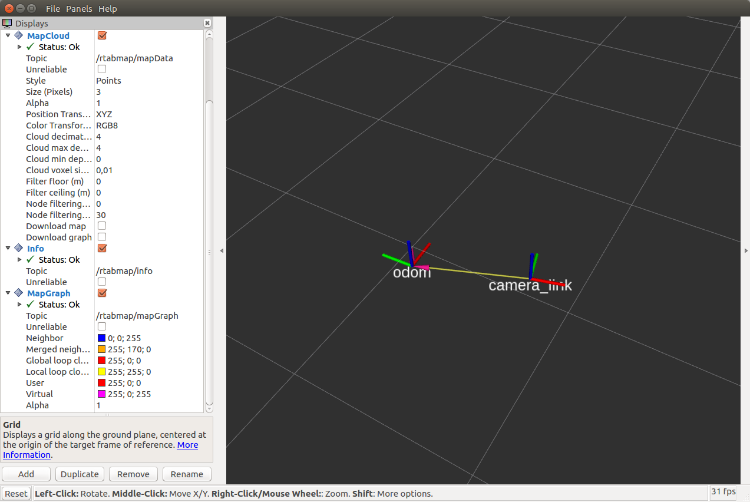Open the Panels menu
750x502 pixels.
(79, 8)
